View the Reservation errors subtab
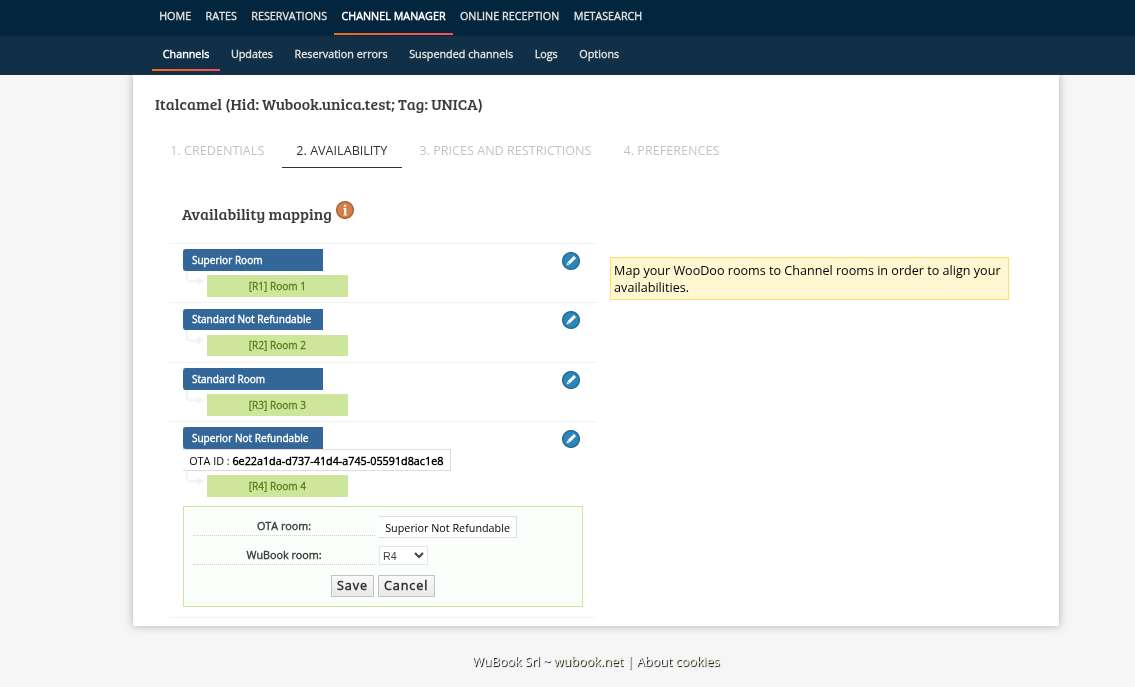Viewport: 1135px width, 687px height. [x=340, y=54]
